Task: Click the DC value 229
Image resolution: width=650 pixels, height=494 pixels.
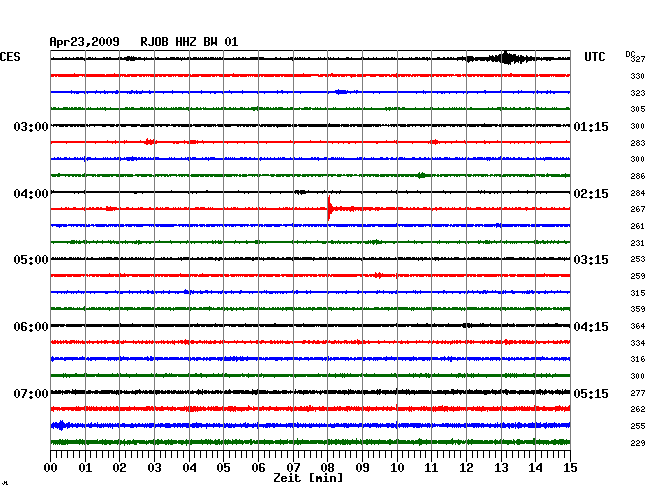Action: 638,443
